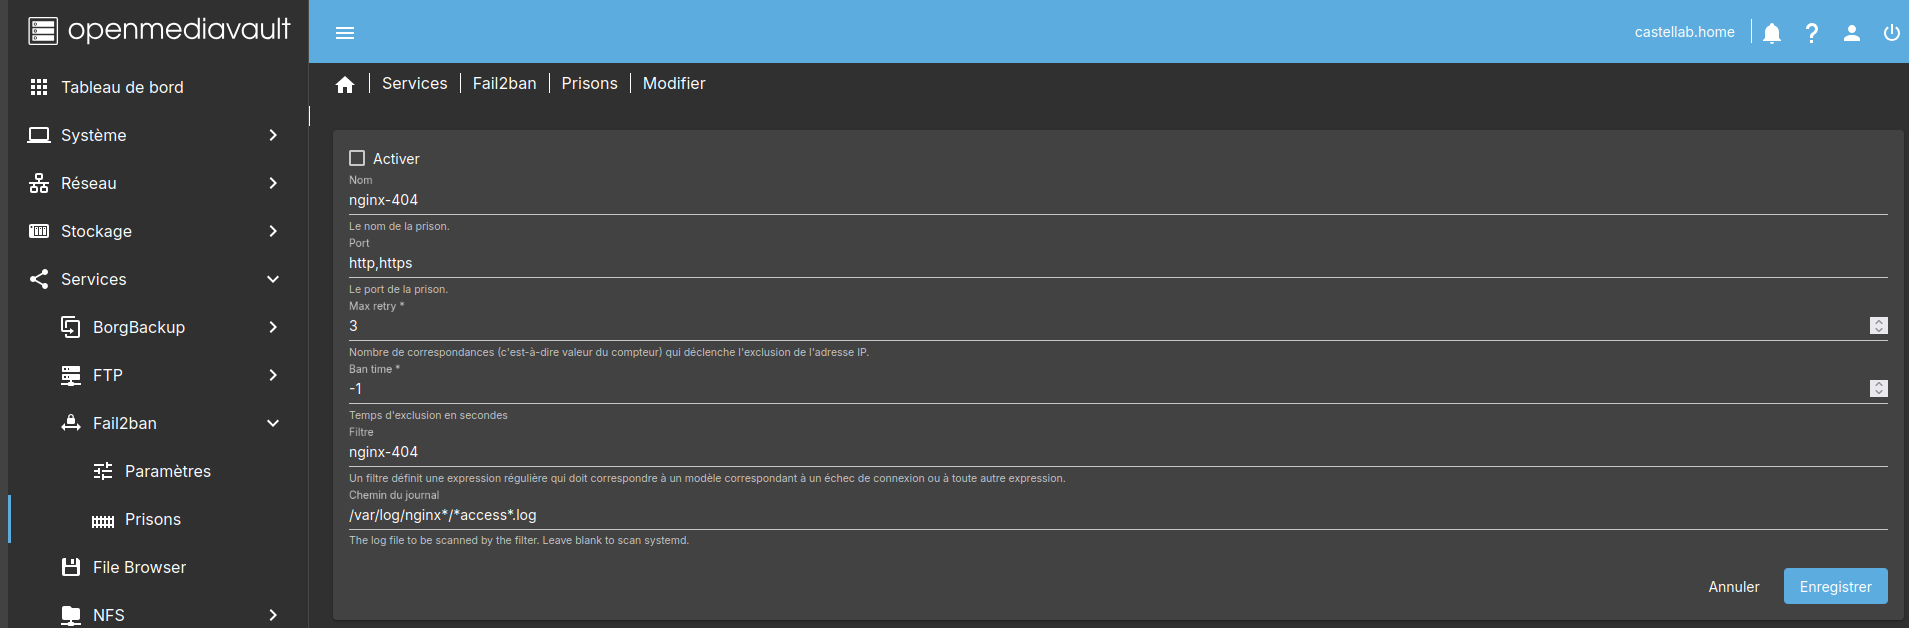Open File Browser from sidebar
Viewport: 1909px width, 628px height.
coord(139,567)
